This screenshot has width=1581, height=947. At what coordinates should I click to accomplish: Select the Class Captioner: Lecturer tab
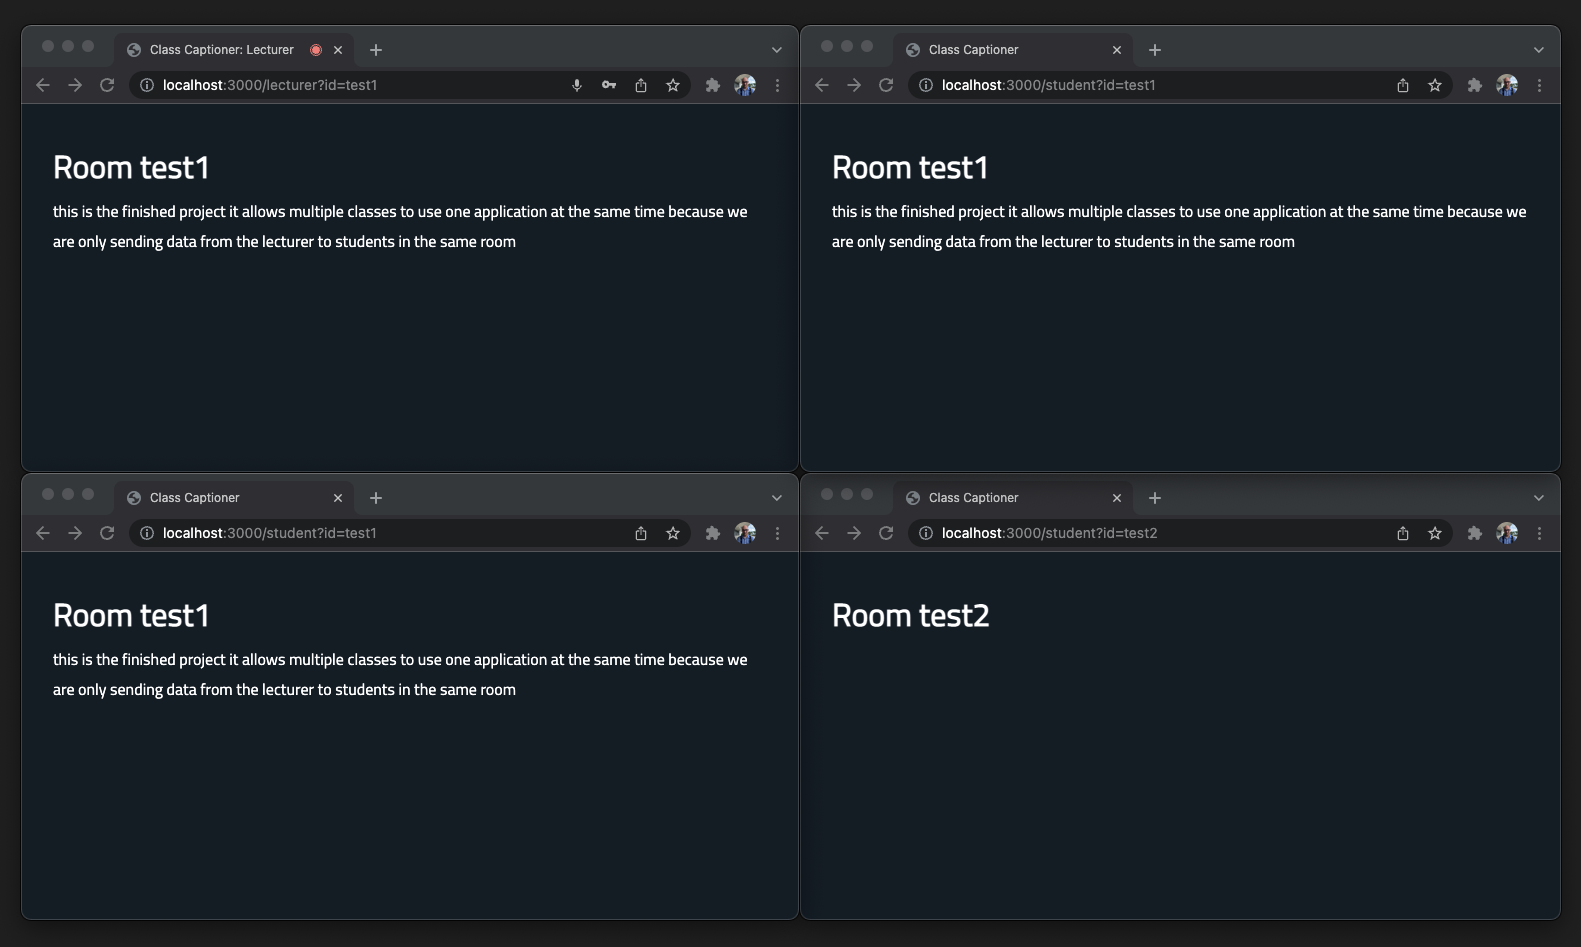[234, 50]
